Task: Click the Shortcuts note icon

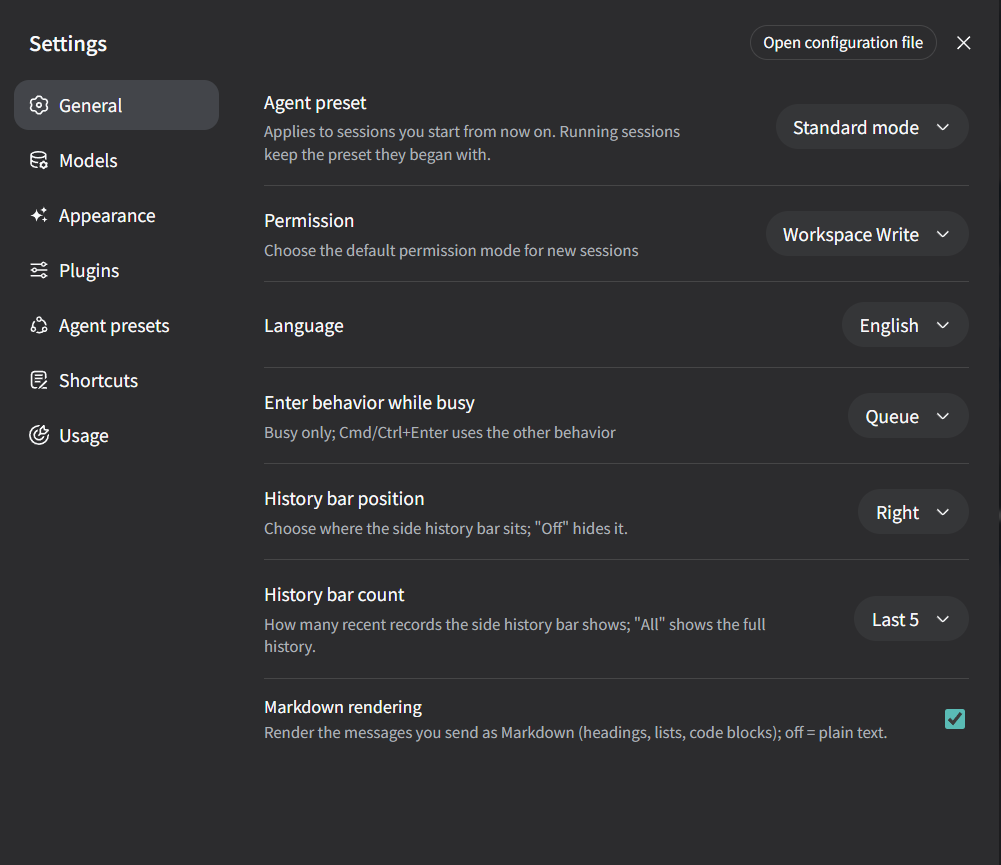Action: pyautogui.click(x=39, y=380)
